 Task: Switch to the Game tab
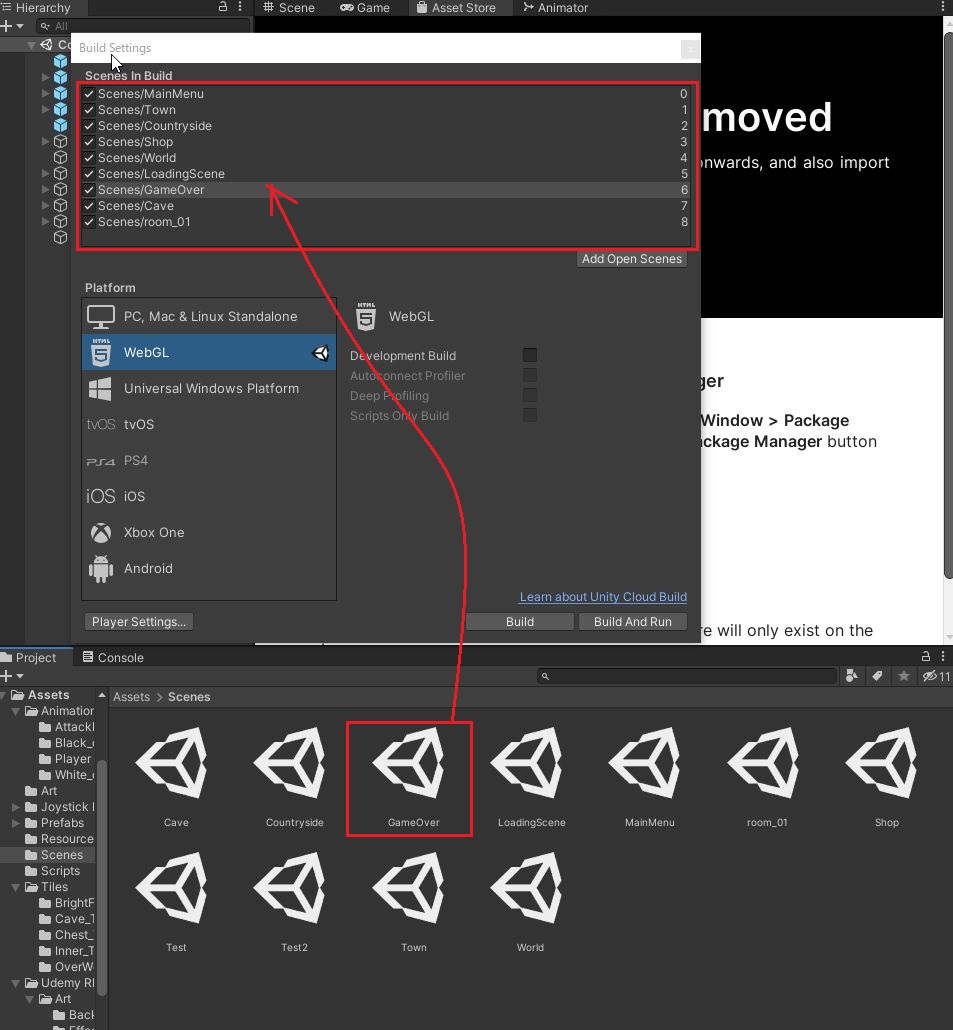coord(365,8)
